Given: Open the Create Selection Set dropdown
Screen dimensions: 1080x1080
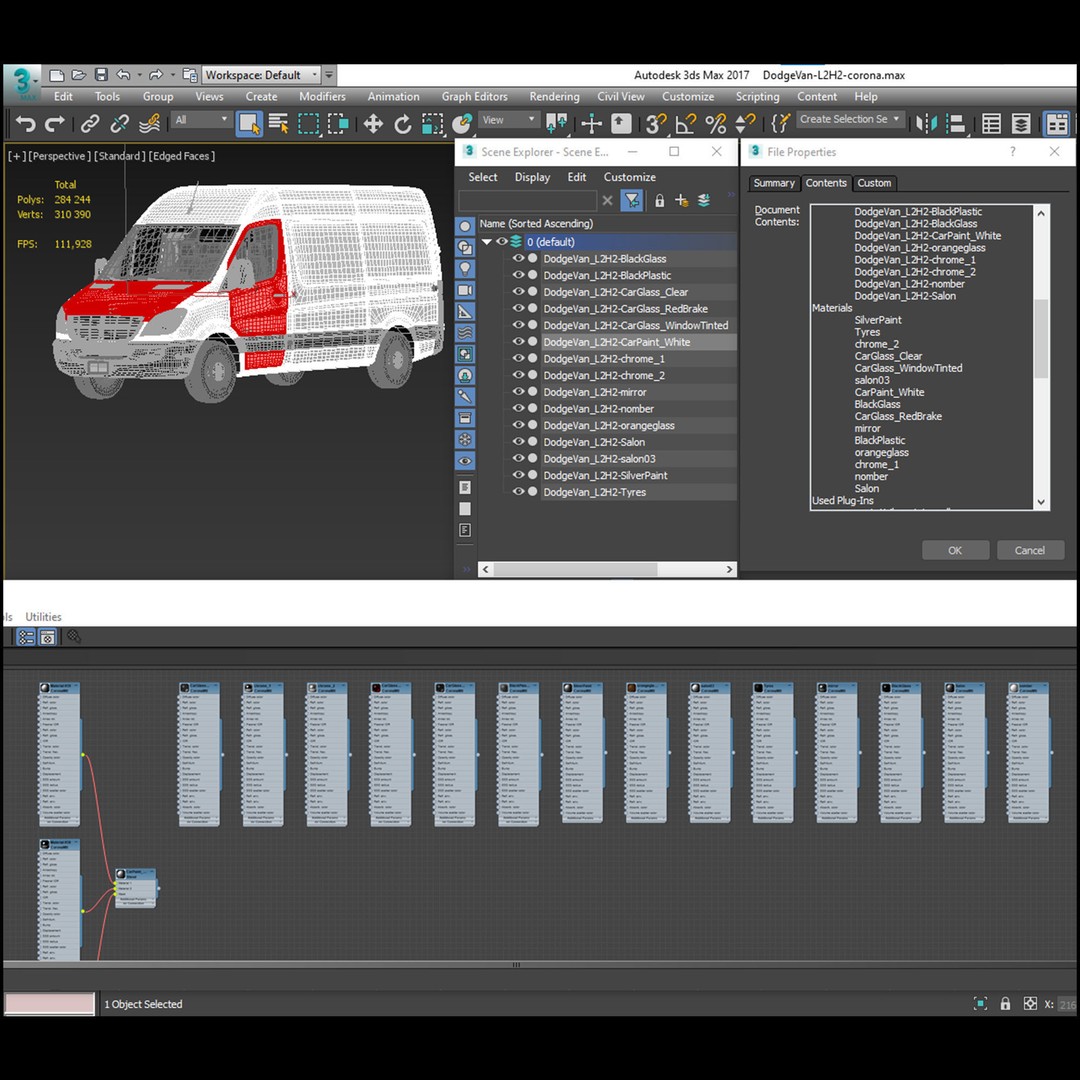Looking at the screenshot, I should coord(850,119).
